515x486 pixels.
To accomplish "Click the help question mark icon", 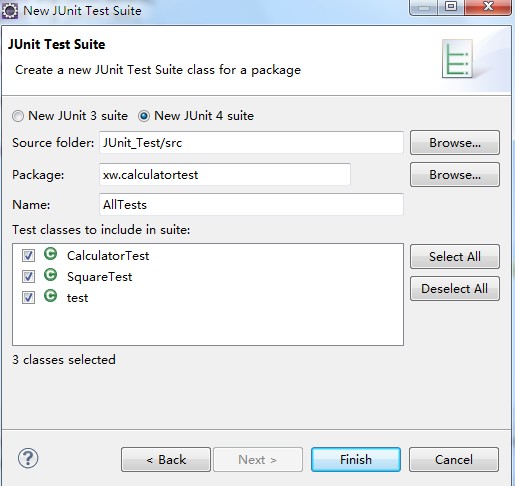I will 28,458.
